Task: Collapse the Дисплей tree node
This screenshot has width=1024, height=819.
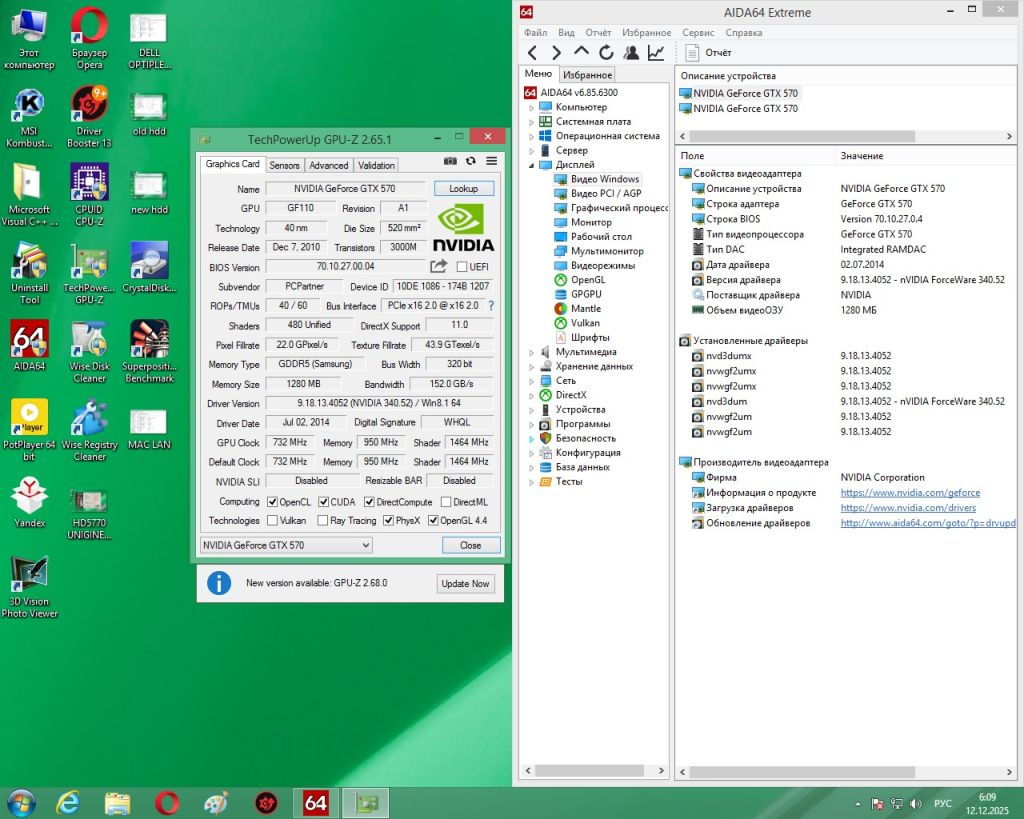Action: (532, 165)
